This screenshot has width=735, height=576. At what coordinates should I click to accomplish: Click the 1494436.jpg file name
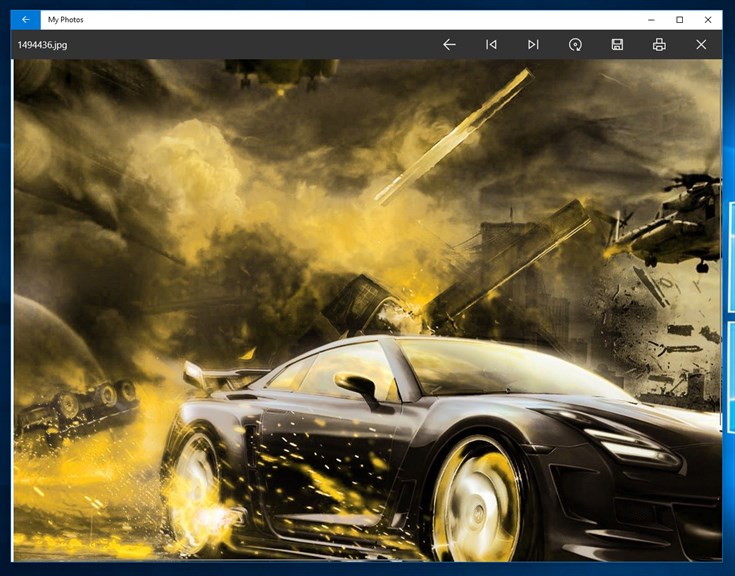click(42, 45)
